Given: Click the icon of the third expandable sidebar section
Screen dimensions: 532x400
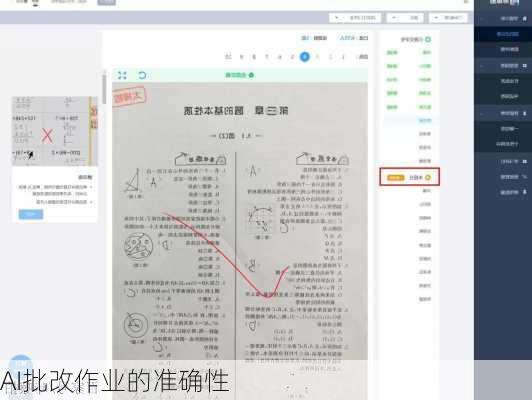Looking at the screenshot, I should coord(525,113).
